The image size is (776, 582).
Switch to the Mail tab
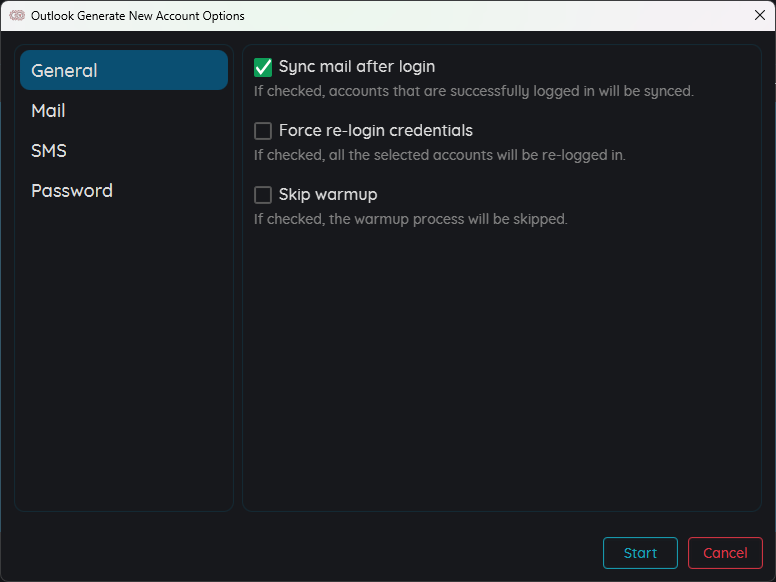point(124,110)
